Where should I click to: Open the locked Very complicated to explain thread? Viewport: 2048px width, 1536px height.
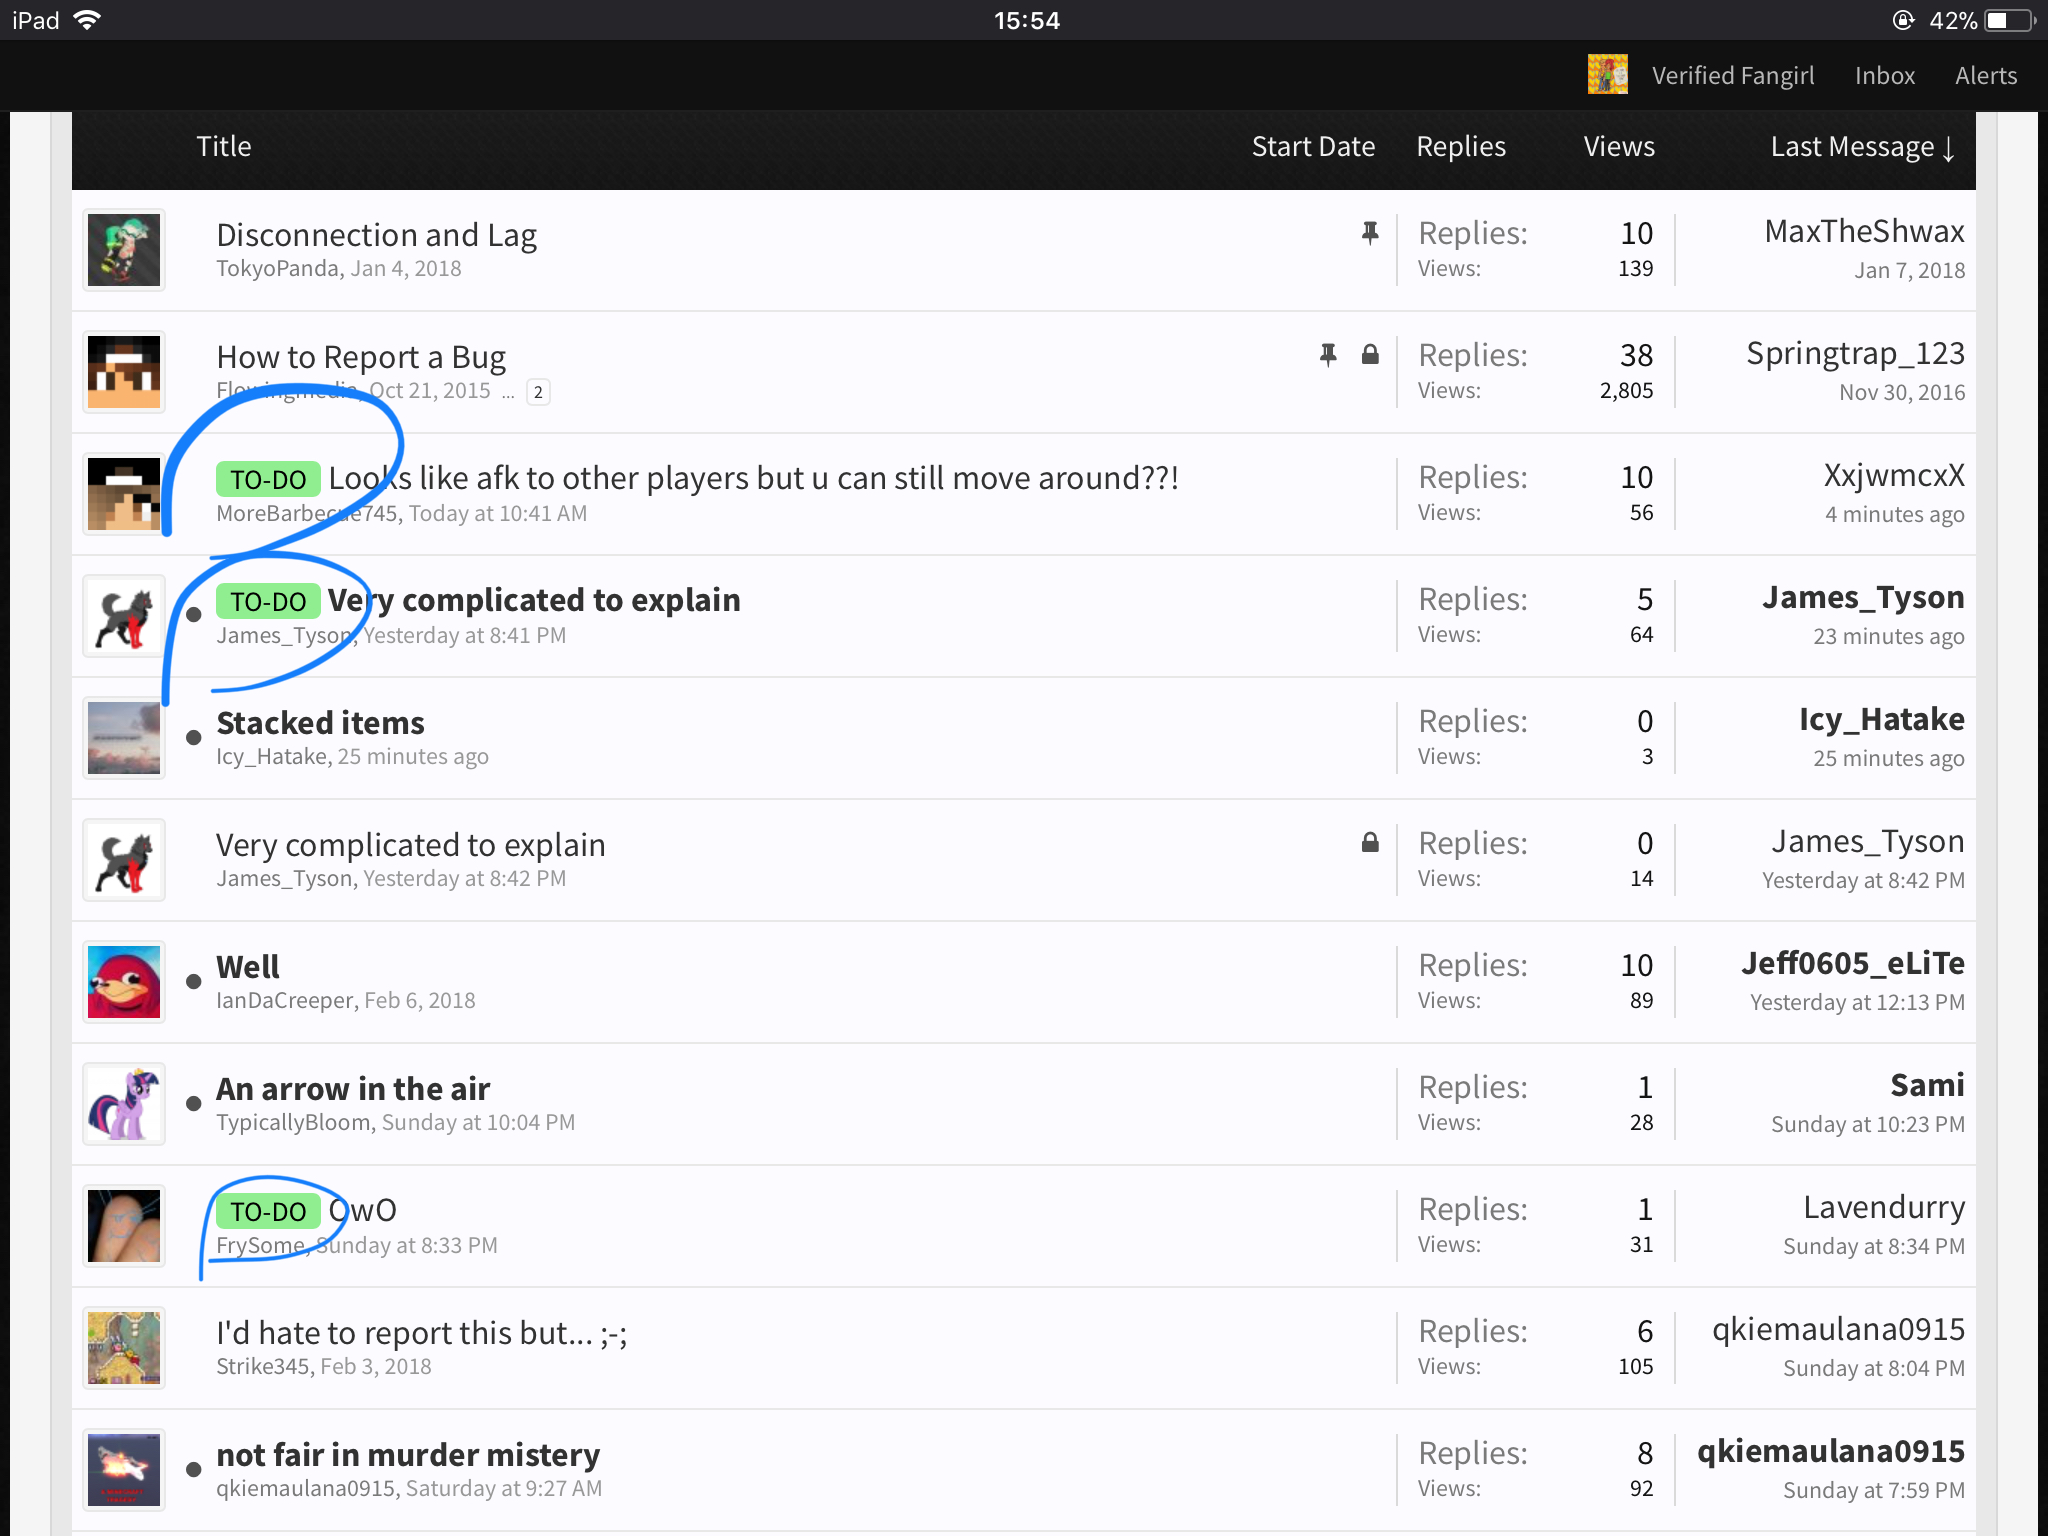411,845
